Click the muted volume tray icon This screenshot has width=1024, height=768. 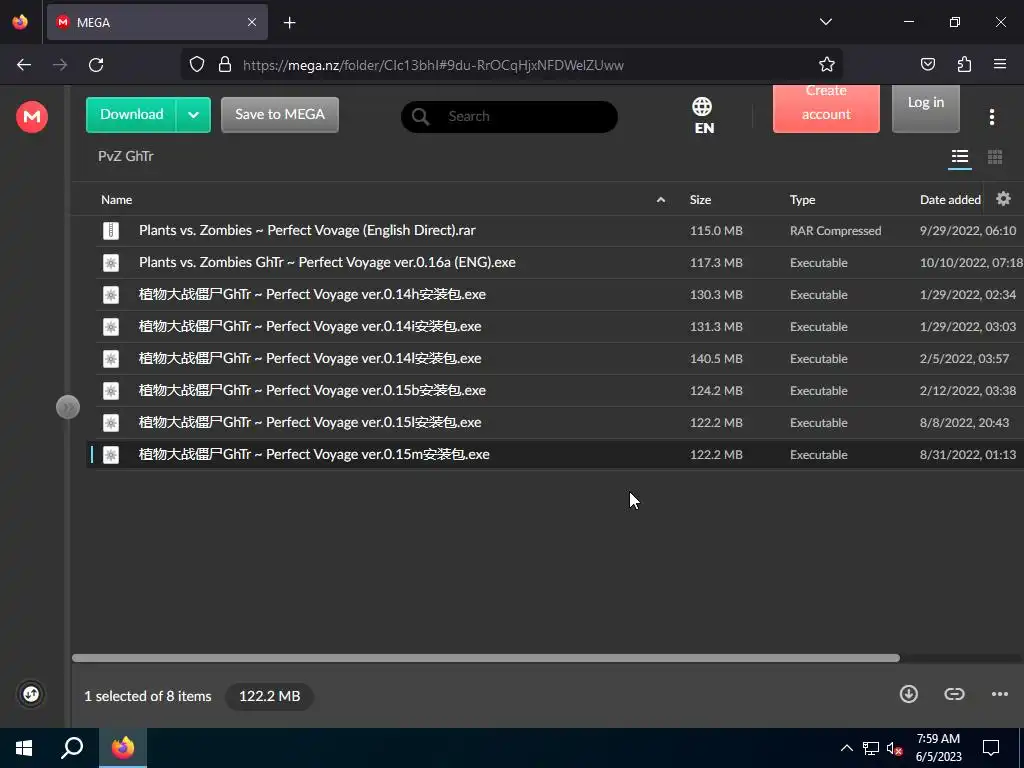coord(893,749)
